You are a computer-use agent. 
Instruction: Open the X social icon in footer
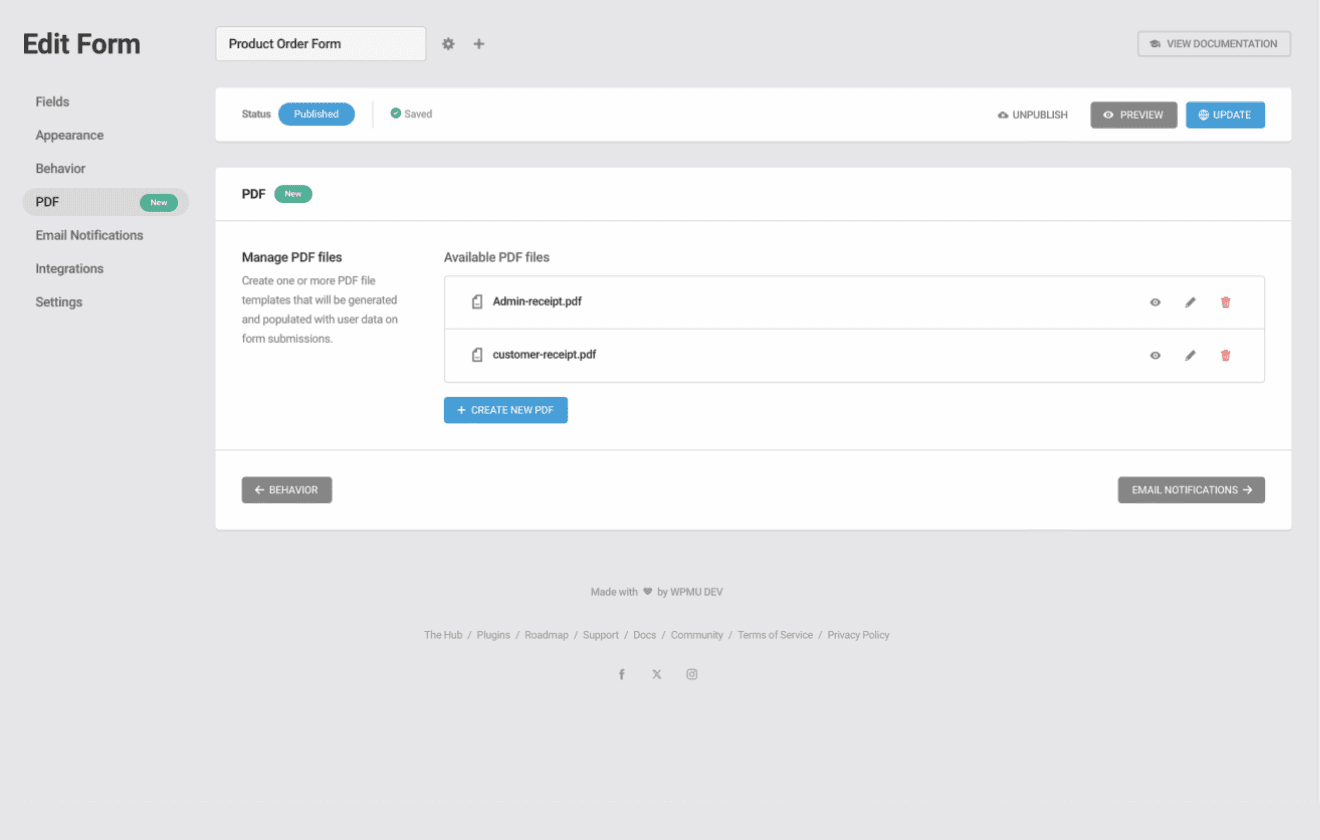point(656,673)
